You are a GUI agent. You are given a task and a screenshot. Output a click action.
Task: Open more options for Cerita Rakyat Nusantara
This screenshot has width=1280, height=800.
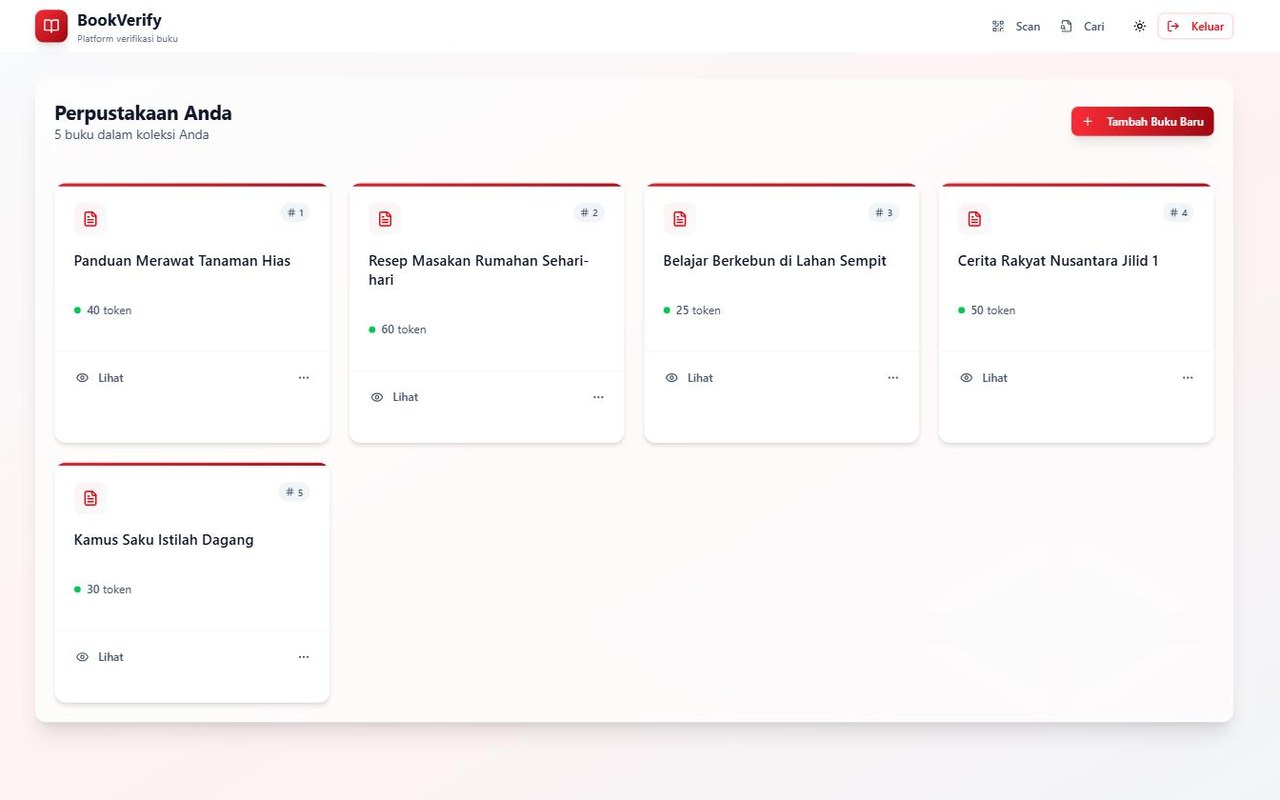pos(1188,378)
